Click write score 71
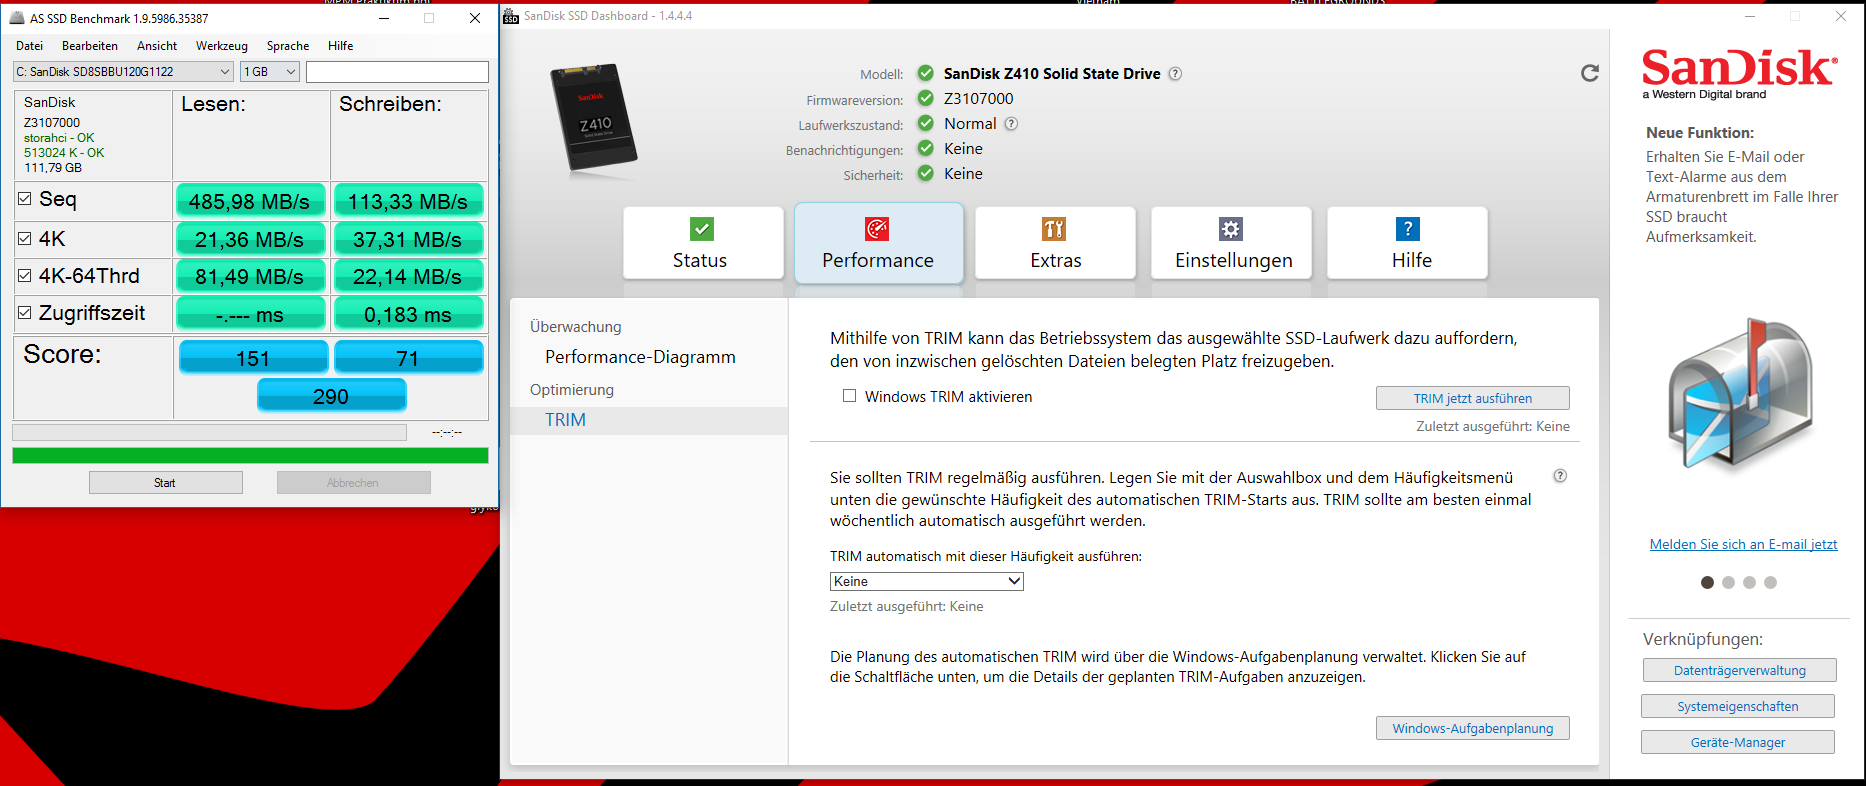Screen dimensions: 1866x786 click(x=408, y=357)
